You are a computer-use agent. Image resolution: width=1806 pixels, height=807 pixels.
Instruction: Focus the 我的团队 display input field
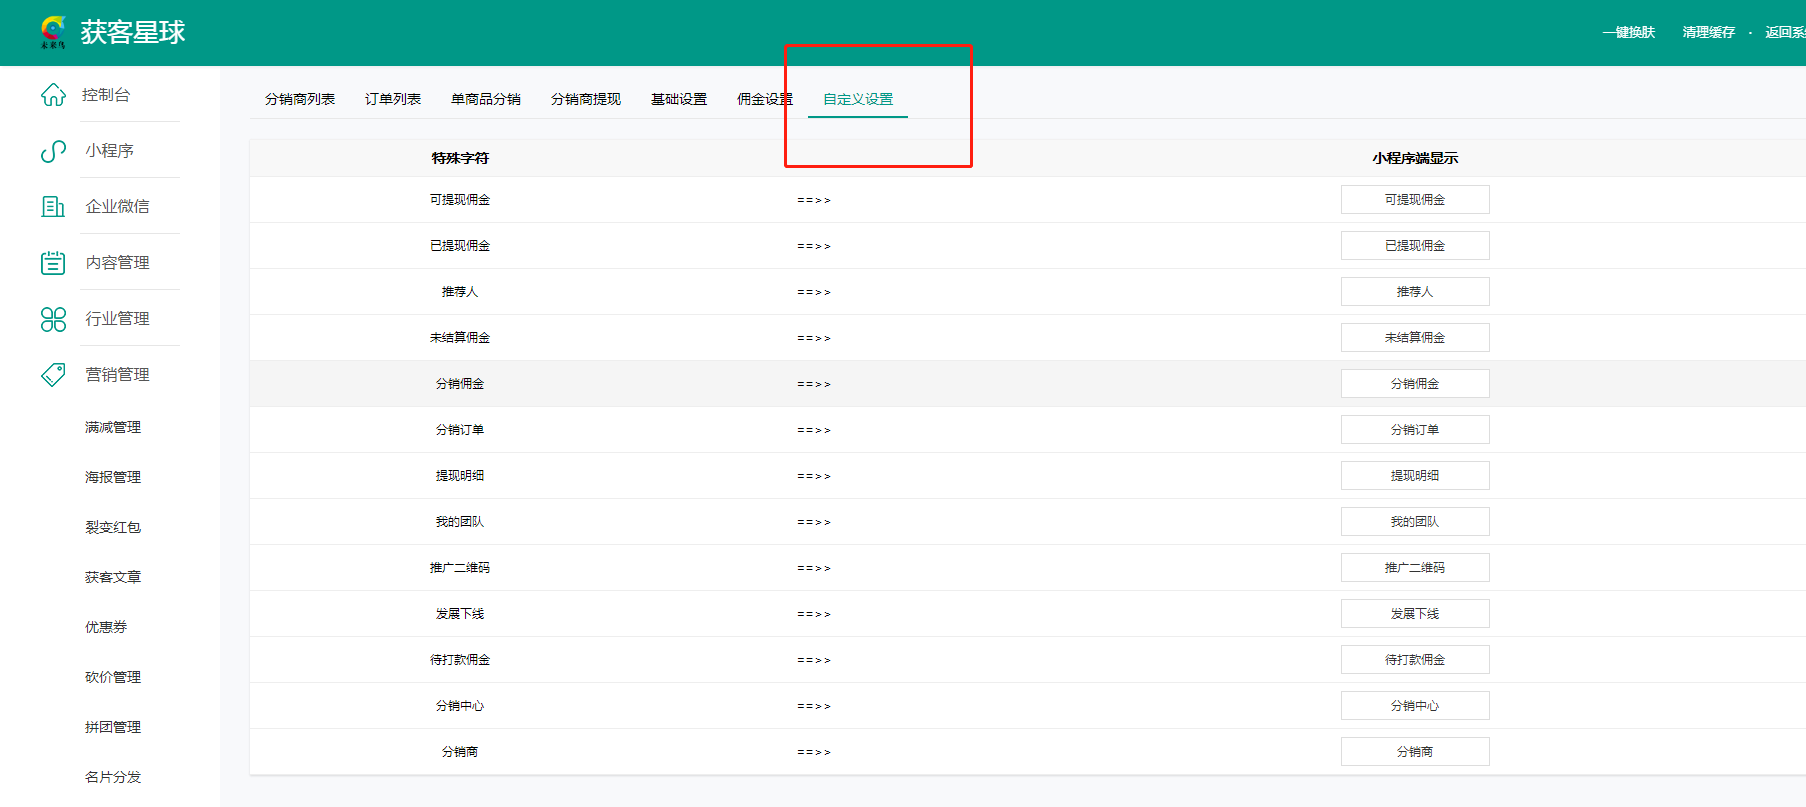pos(1415,522)
